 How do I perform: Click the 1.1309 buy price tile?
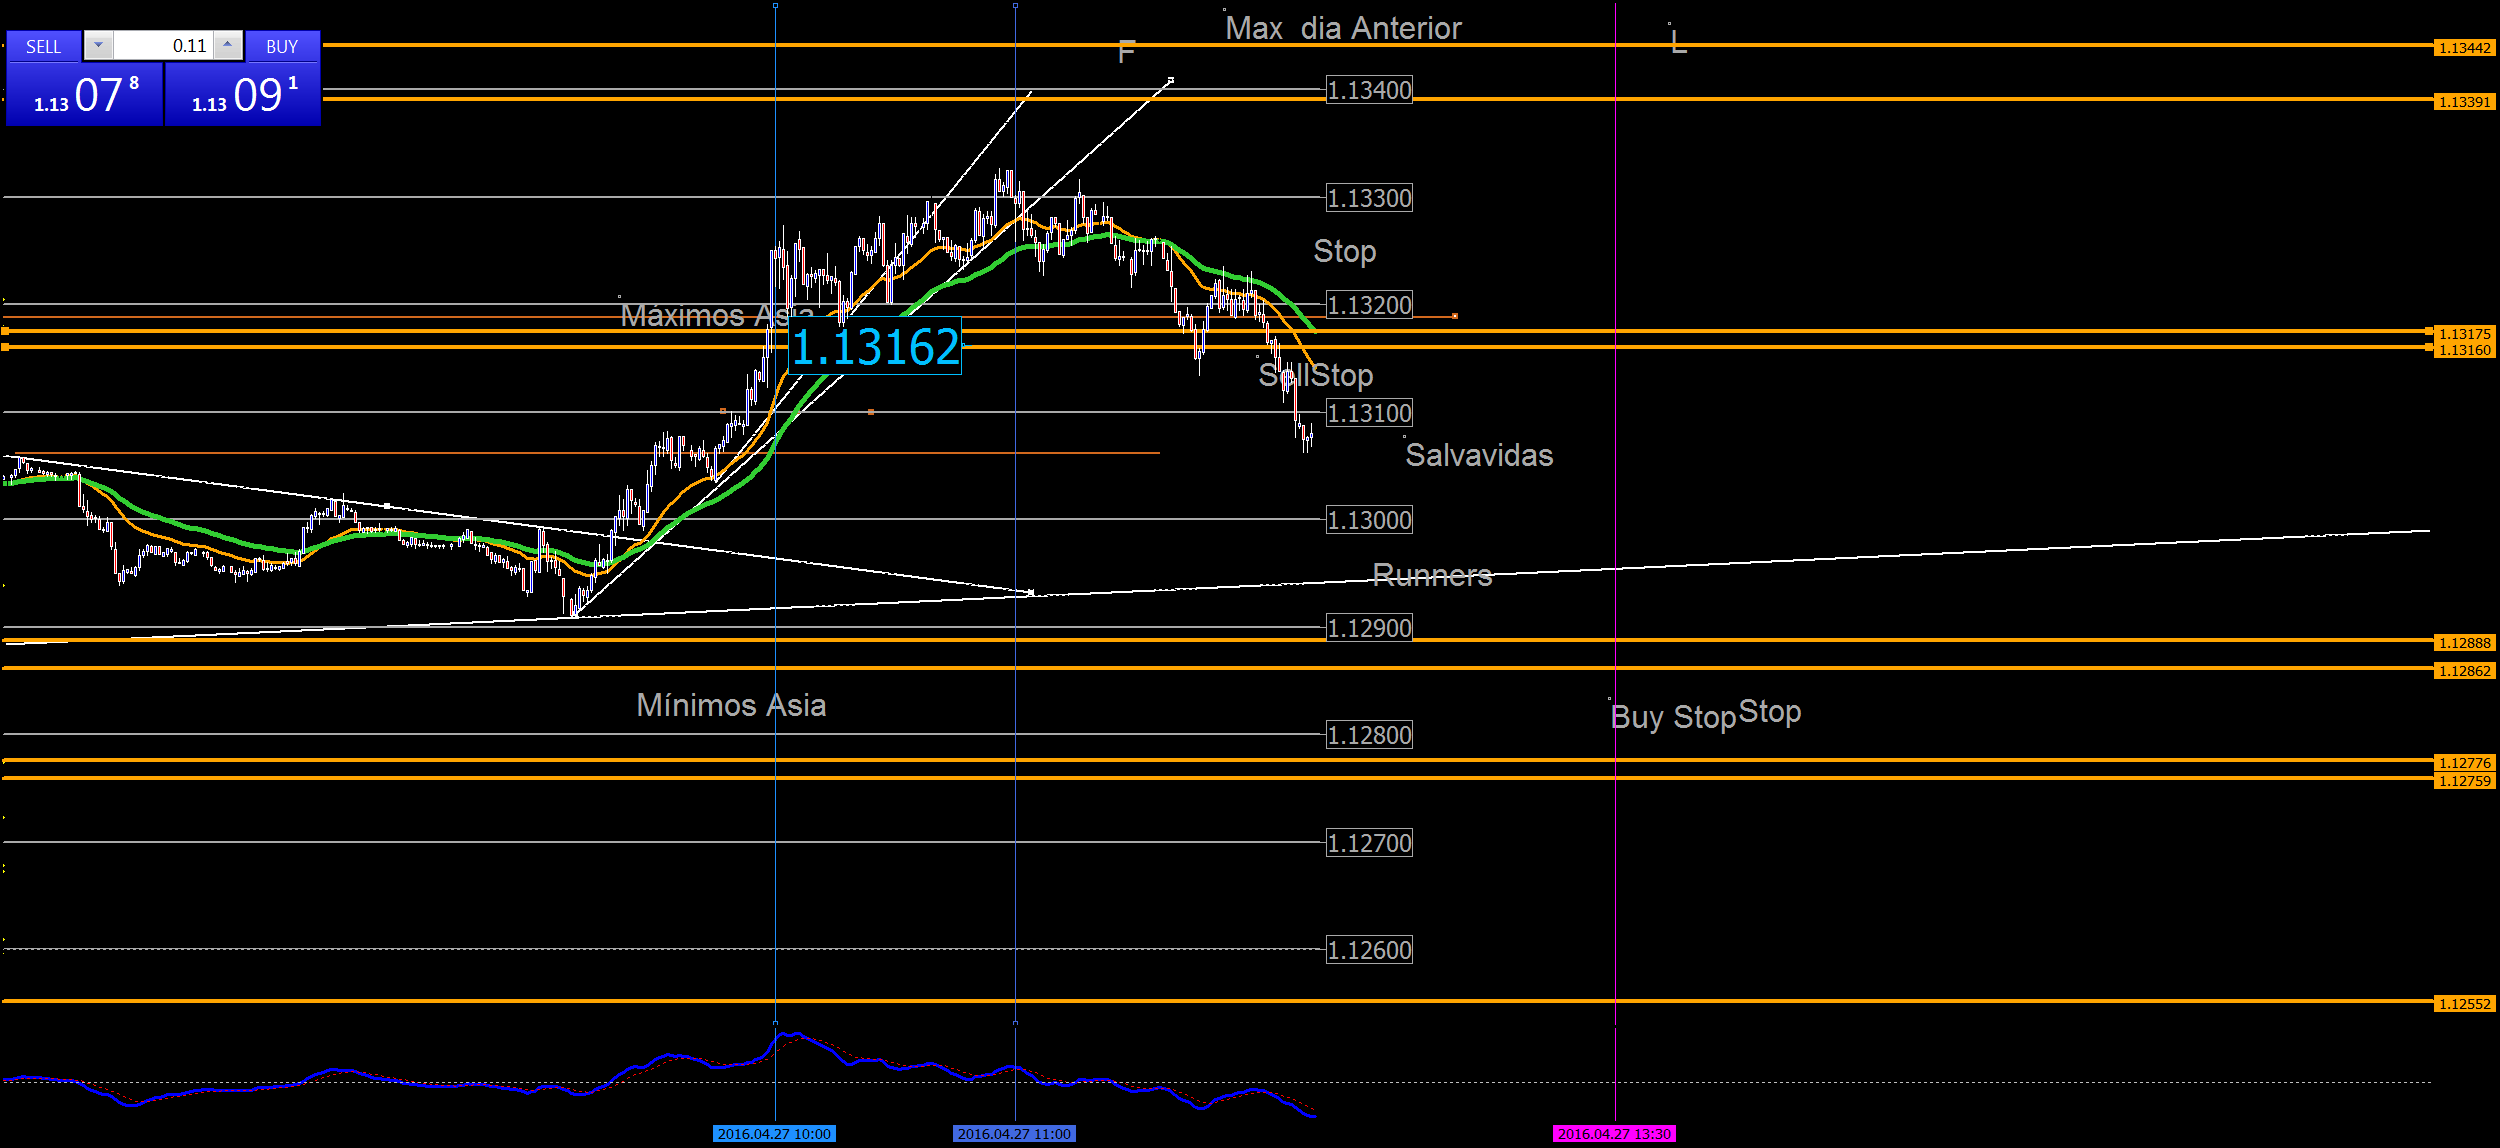click(x=243, y=95)
